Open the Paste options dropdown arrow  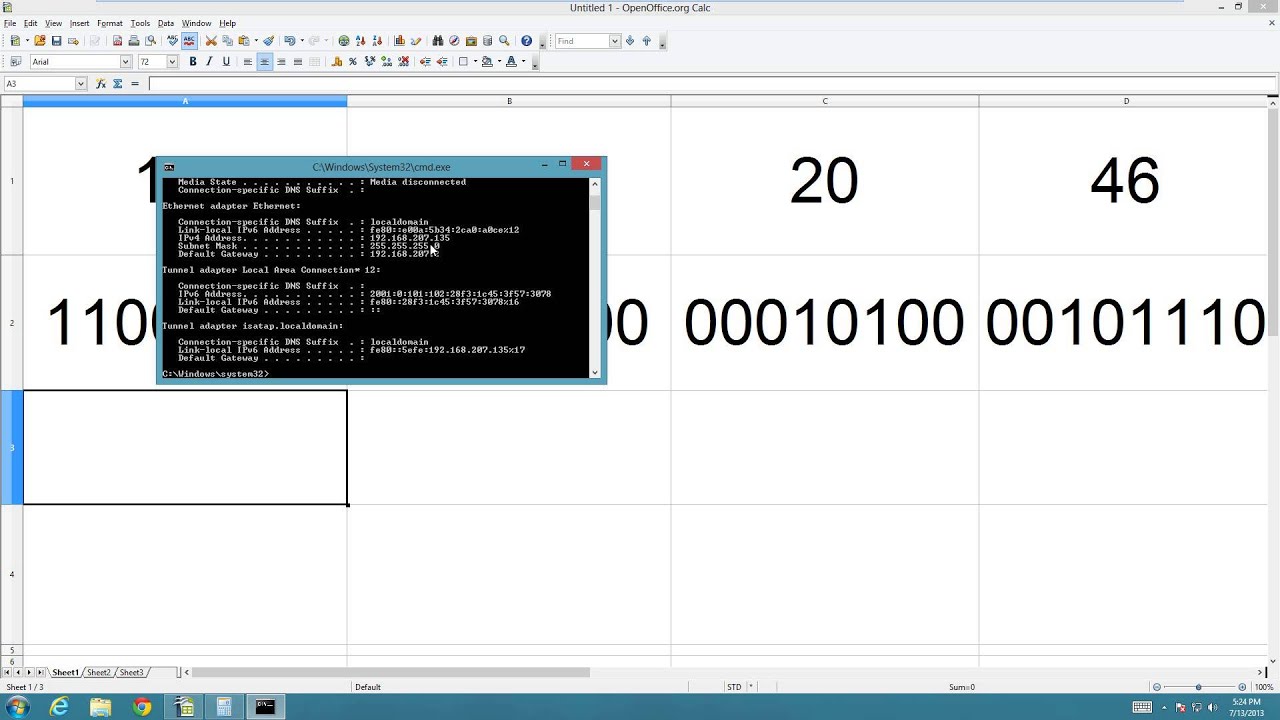pyautogui.click(x=256, y=41)
